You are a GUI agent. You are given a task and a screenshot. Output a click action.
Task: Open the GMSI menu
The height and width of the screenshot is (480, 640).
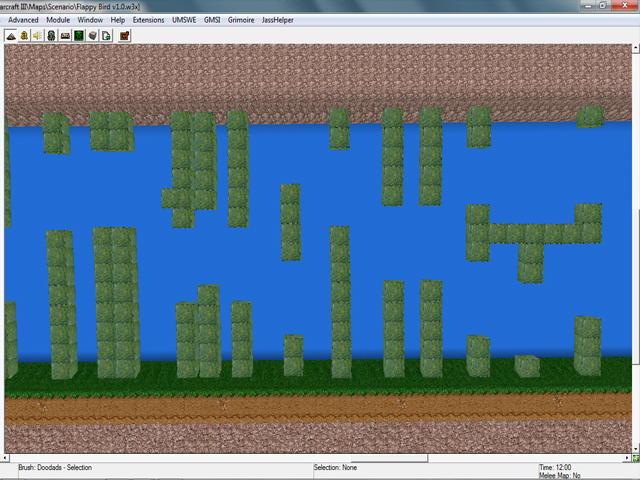point(212,20)
